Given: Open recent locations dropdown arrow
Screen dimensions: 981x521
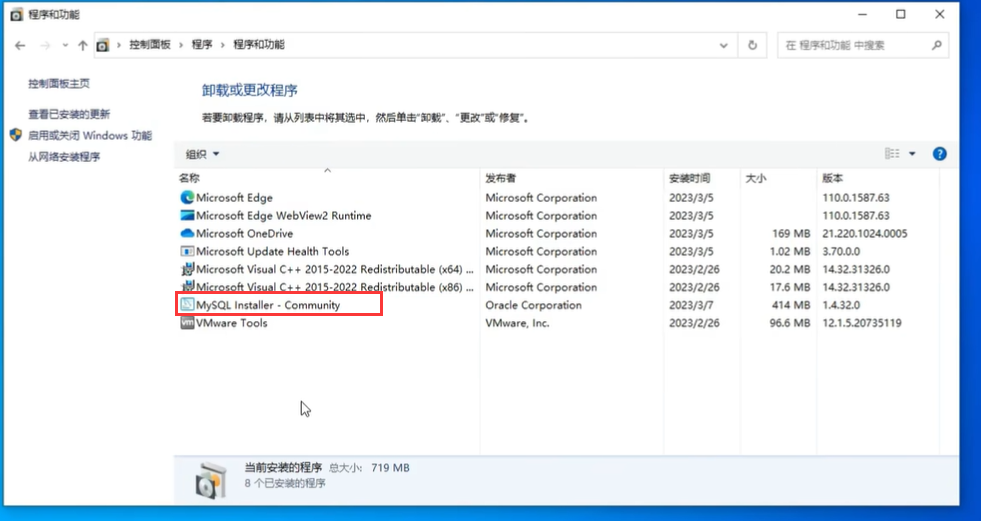Looking at the screenshot, I should coord(65,45).
